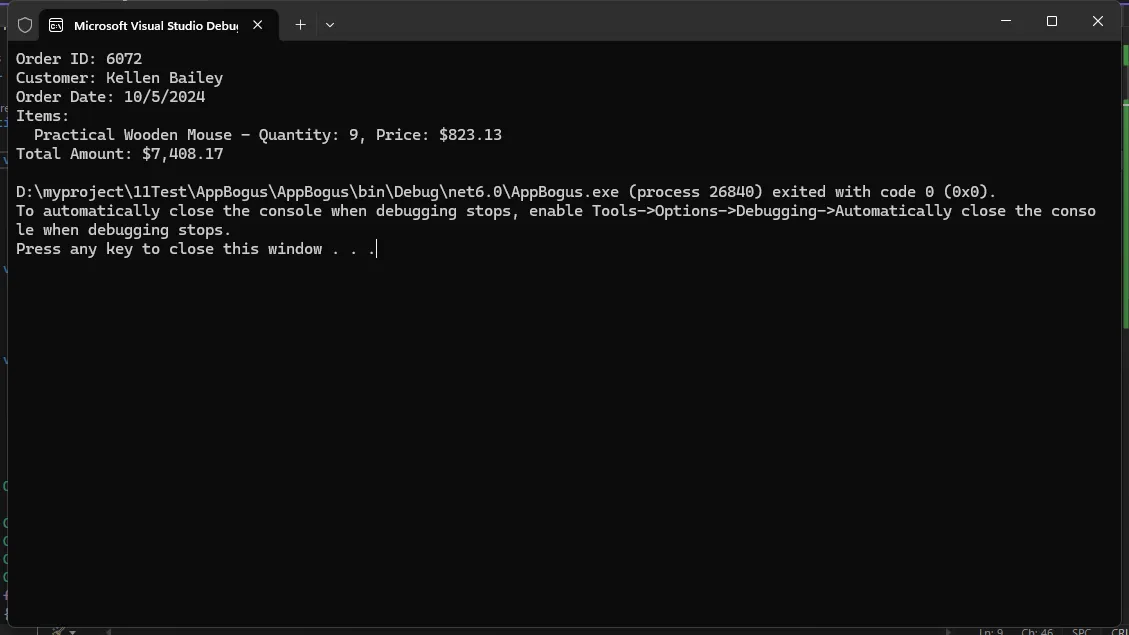The image size is (1129, 635).
Task: Minimize the debug console window
Action: 1006,21
